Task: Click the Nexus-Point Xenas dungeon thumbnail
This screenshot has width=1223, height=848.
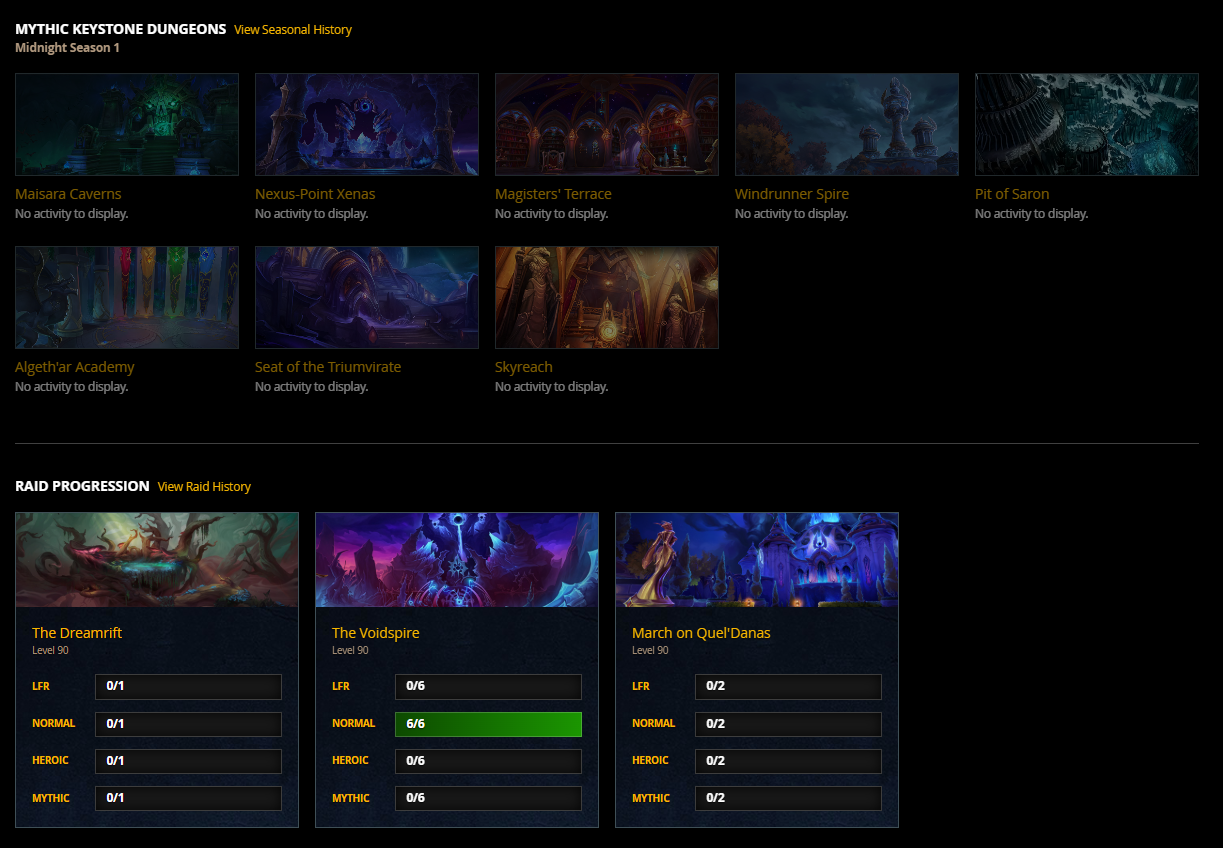Action: pyautogui.click(x=367, y=125)
